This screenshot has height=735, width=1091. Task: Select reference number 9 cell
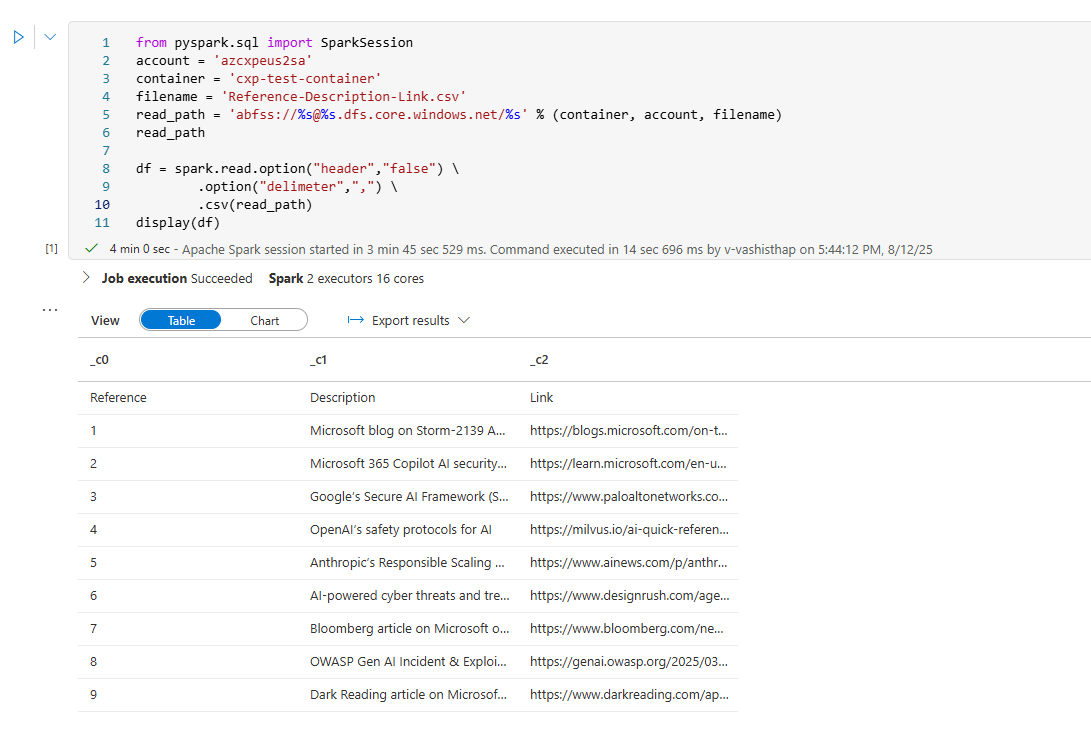pyautogui.click(x=93, y=695)
